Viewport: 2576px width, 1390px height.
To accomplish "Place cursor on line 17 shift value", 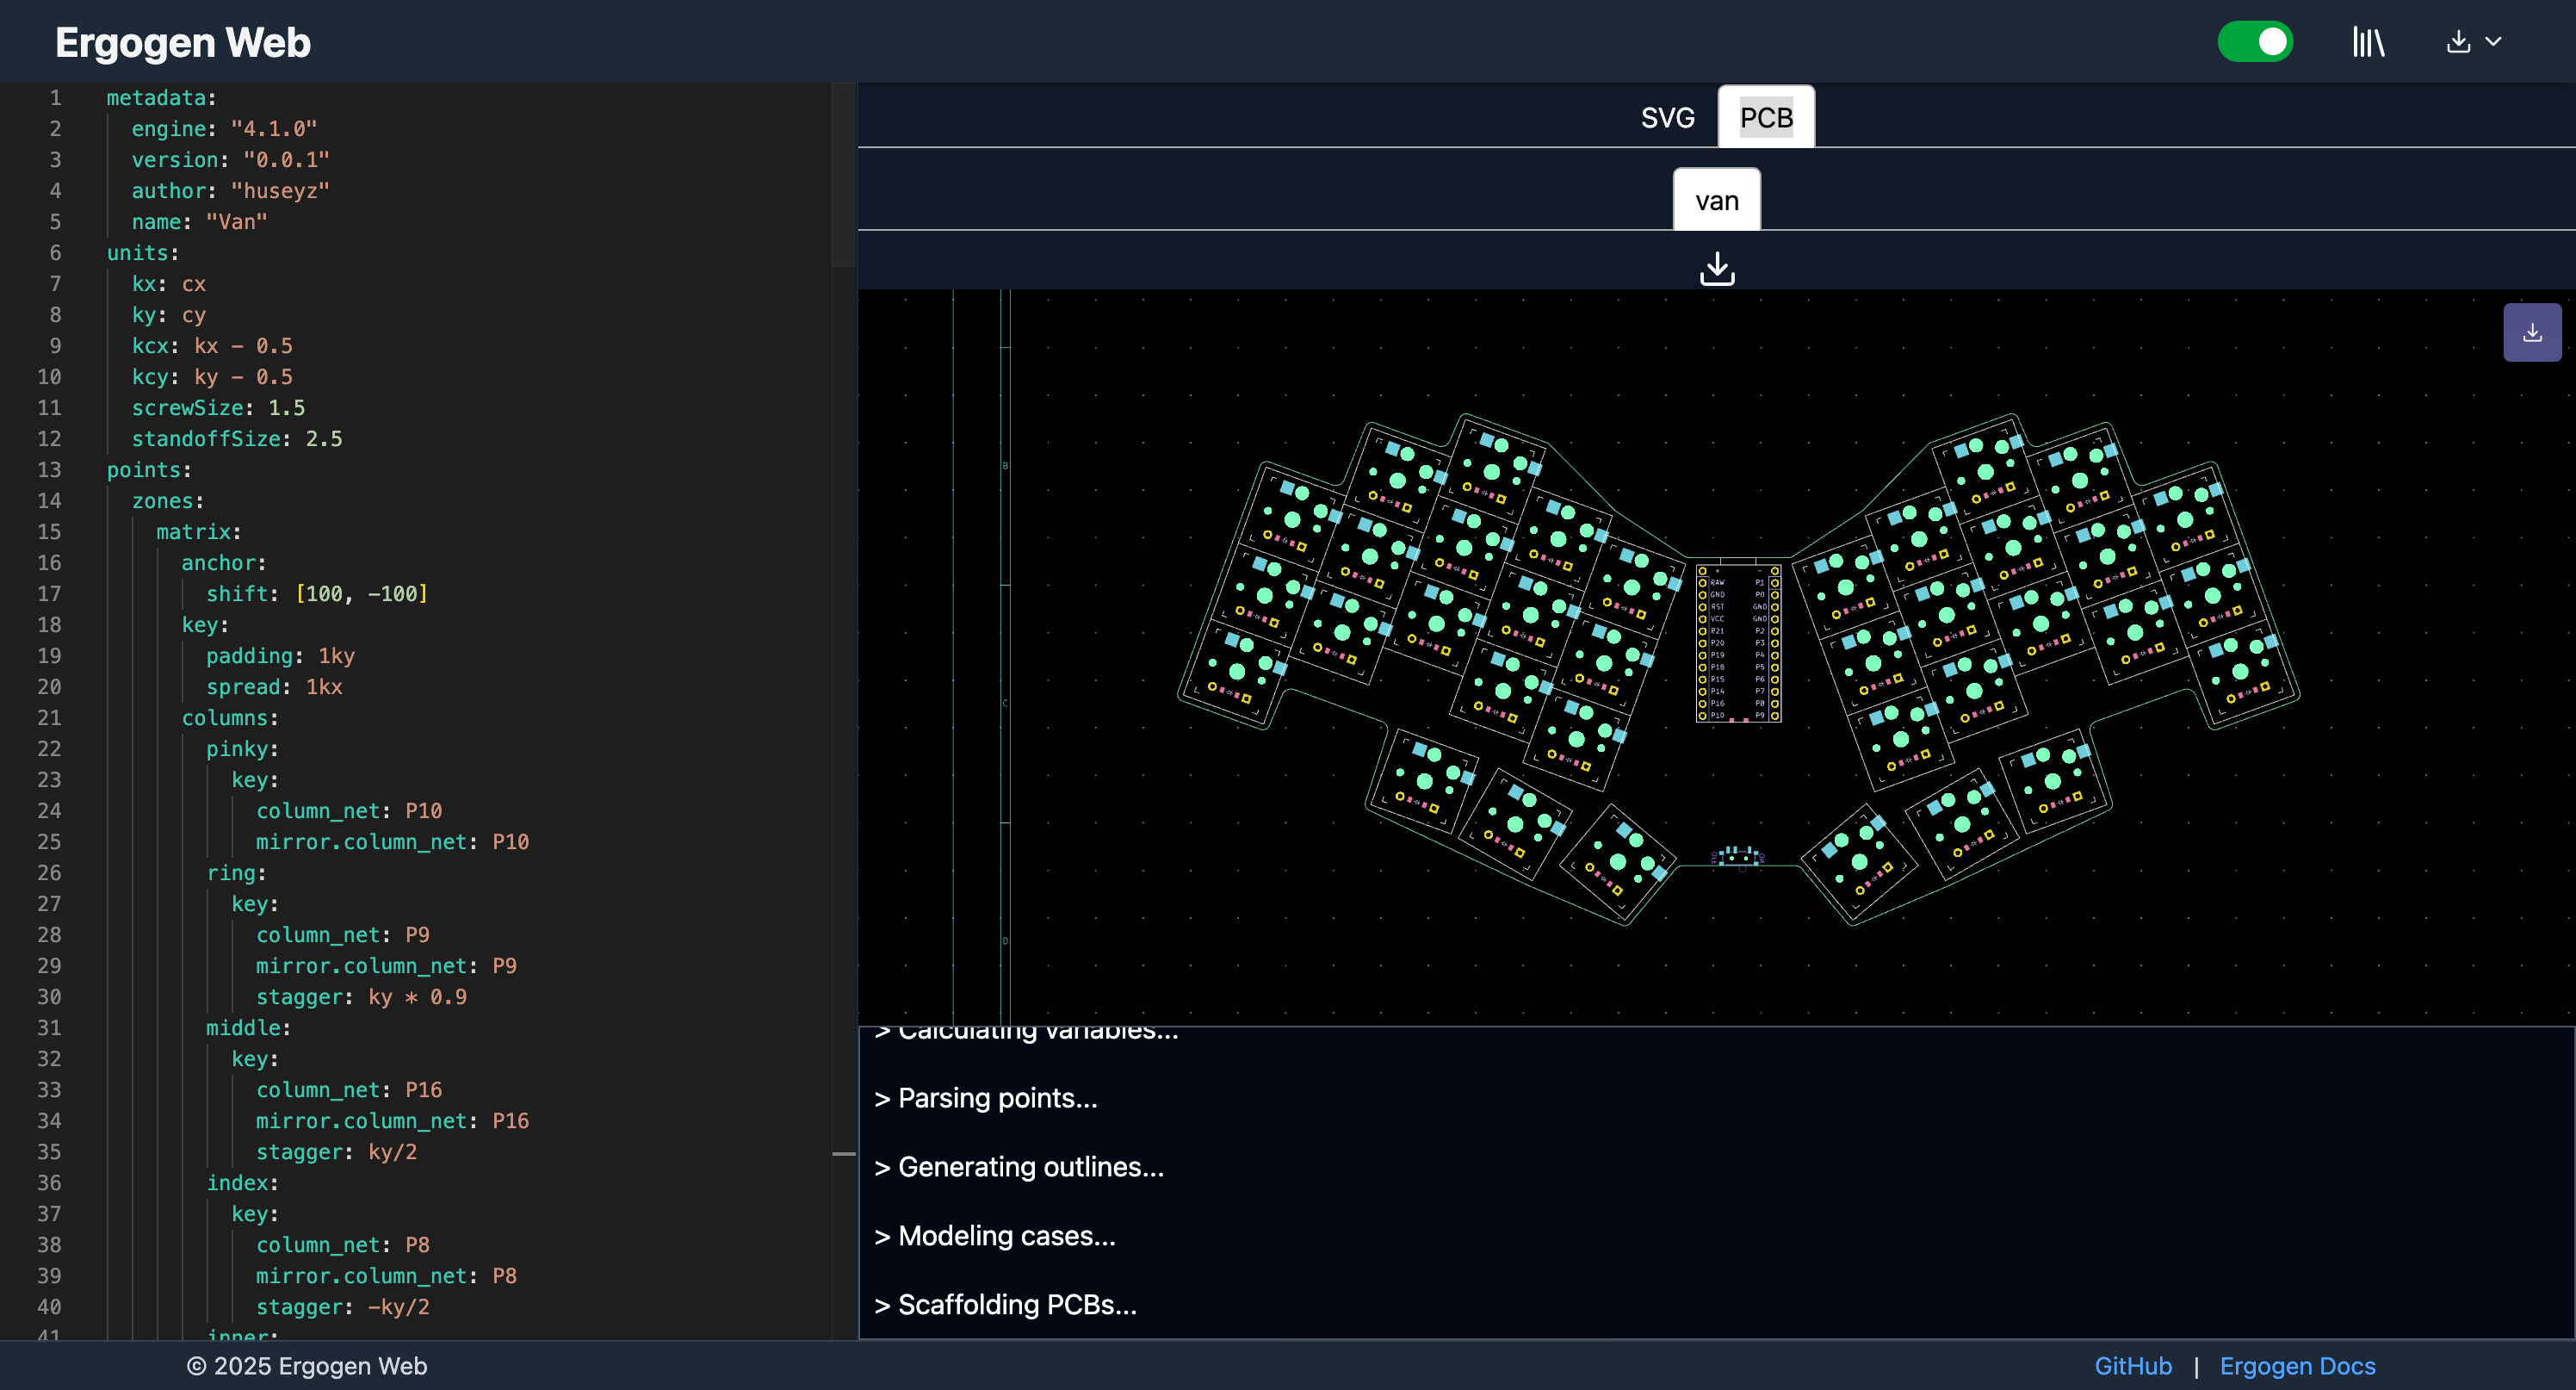I will pos(361,594).
